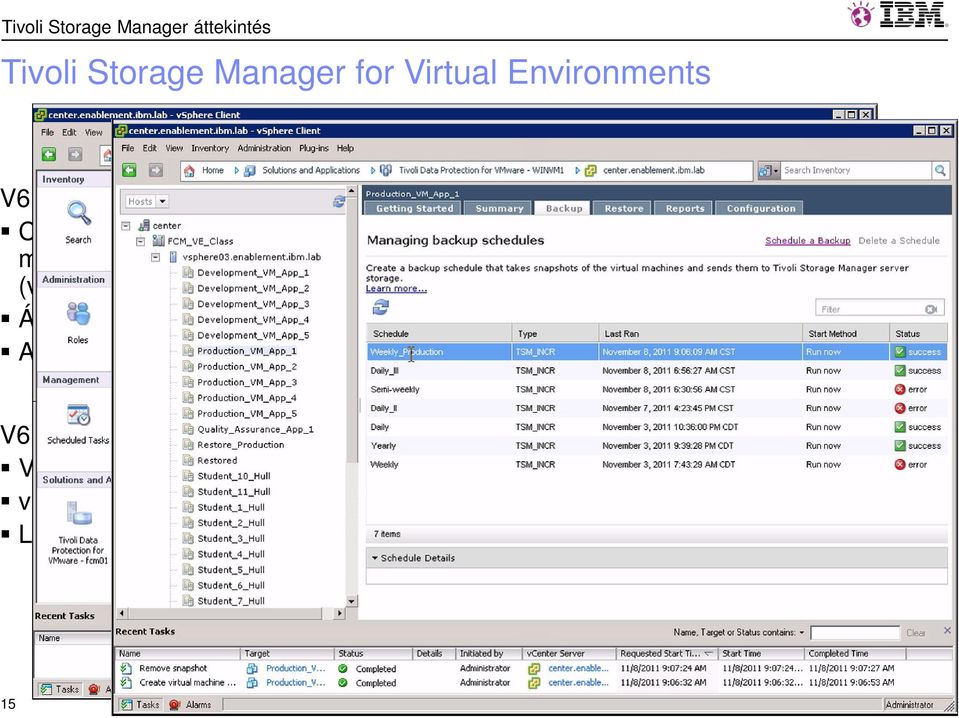Click the Tasks button in front window status bar
This screenshot has width=959, height=718.
coord(140,705)
